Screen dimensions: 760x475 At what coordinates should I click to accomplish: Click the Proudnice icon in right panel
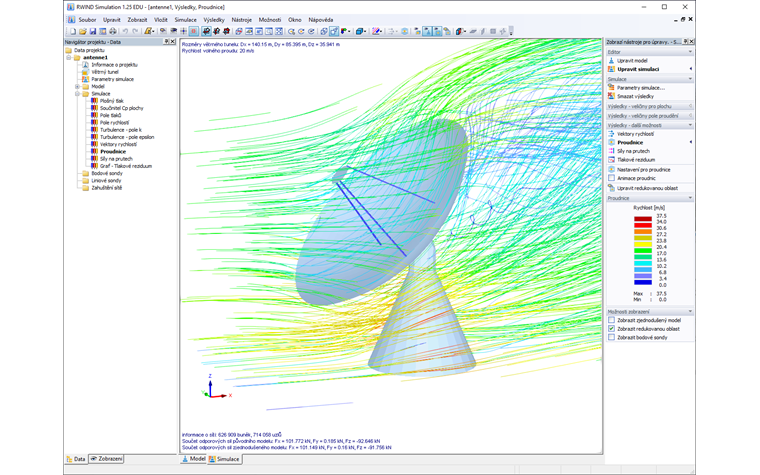click(x=611, y=142)
